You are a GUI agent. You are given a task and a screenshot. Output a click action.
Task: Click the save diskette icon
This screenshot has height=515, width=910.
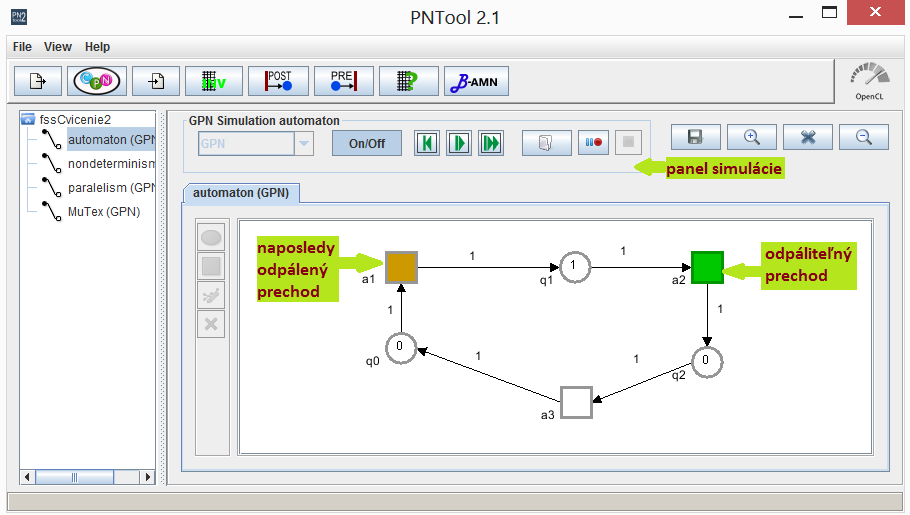tap(695, 138)
